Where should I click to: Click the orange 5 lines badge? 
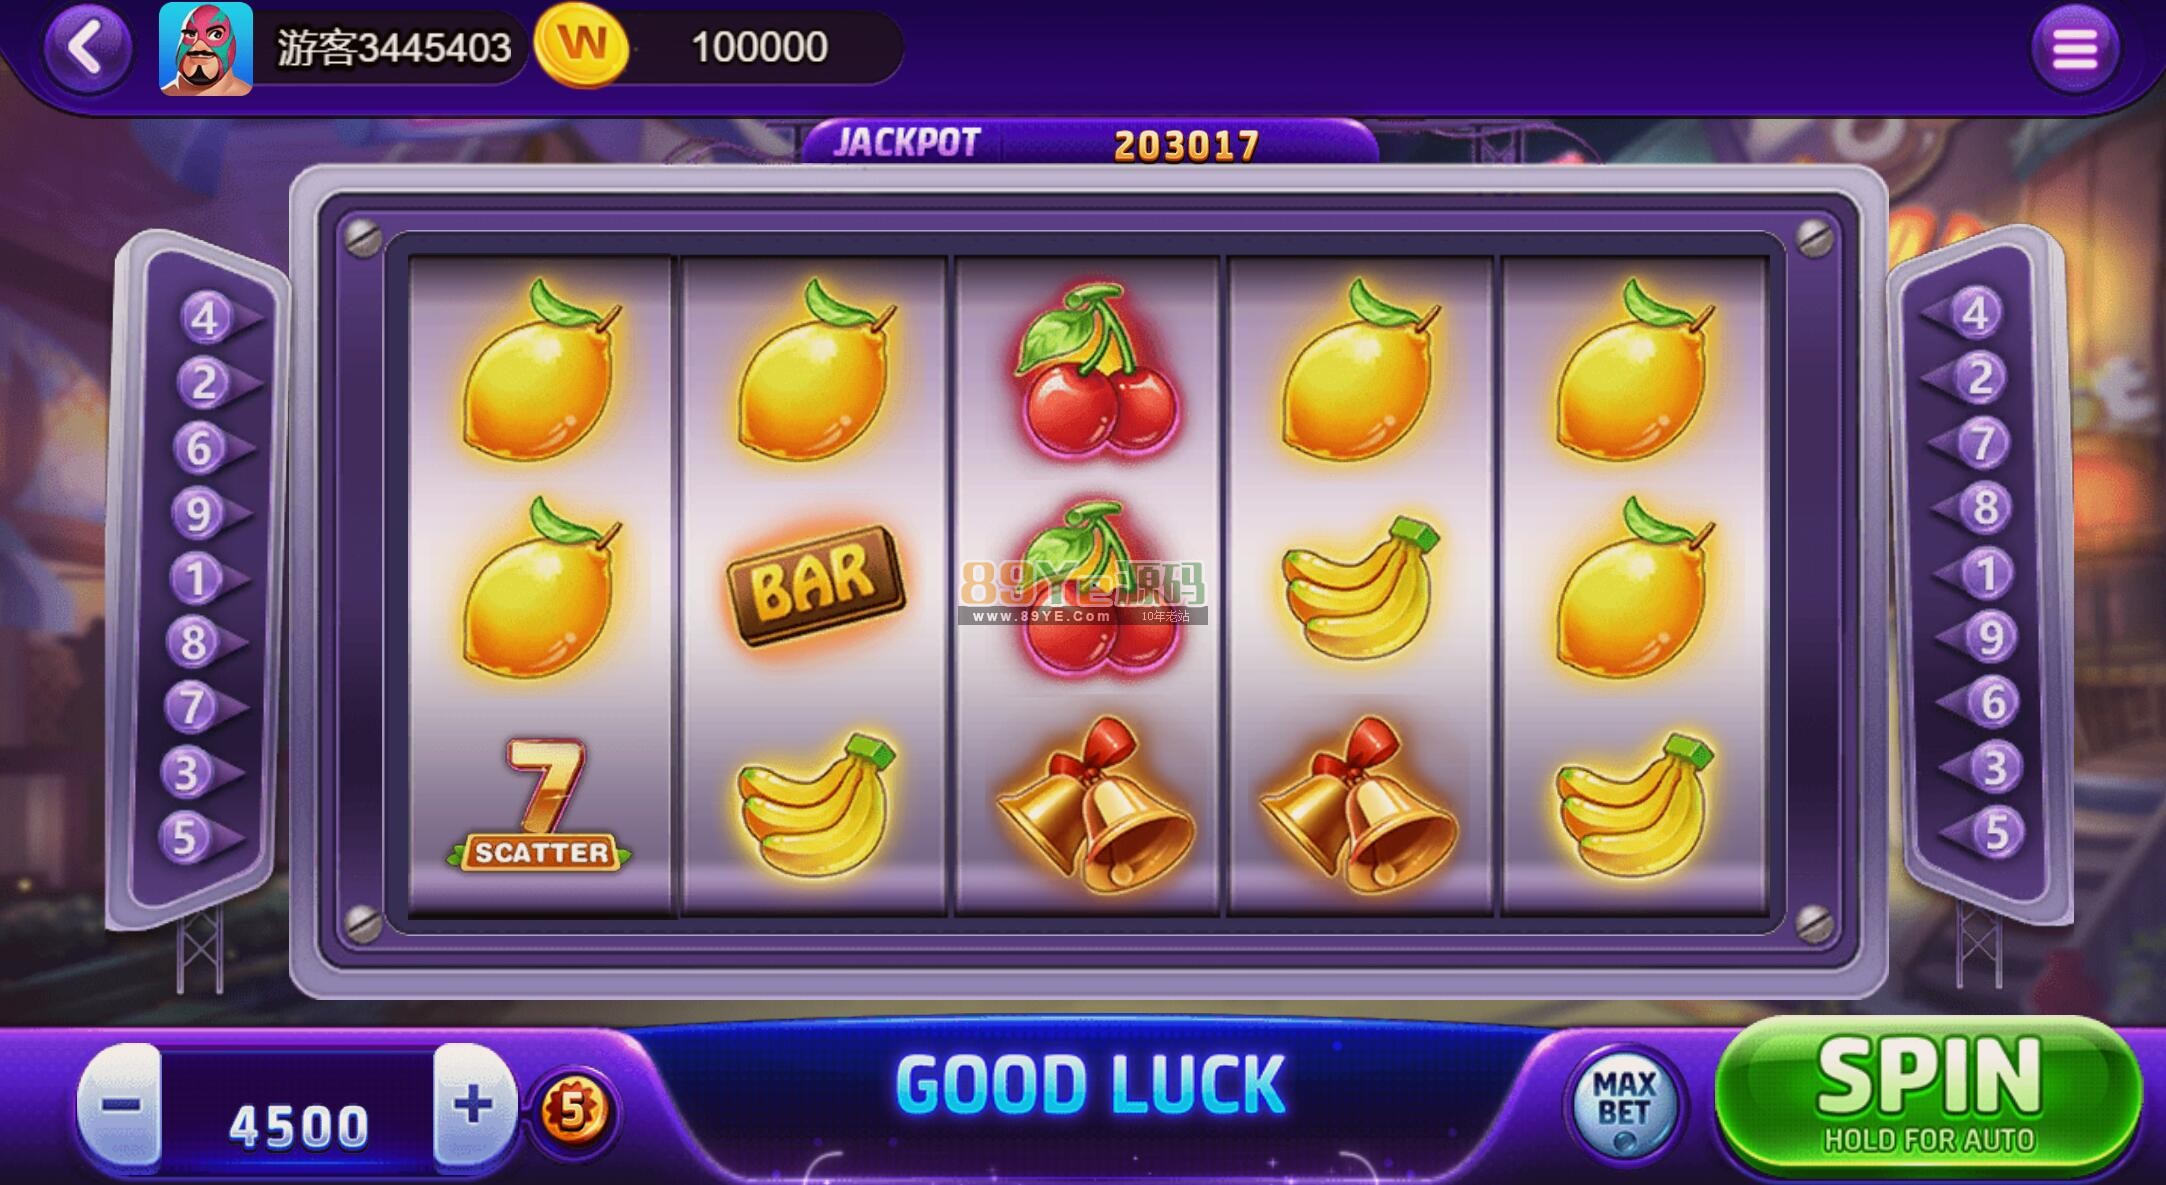tap(574, 1110)
